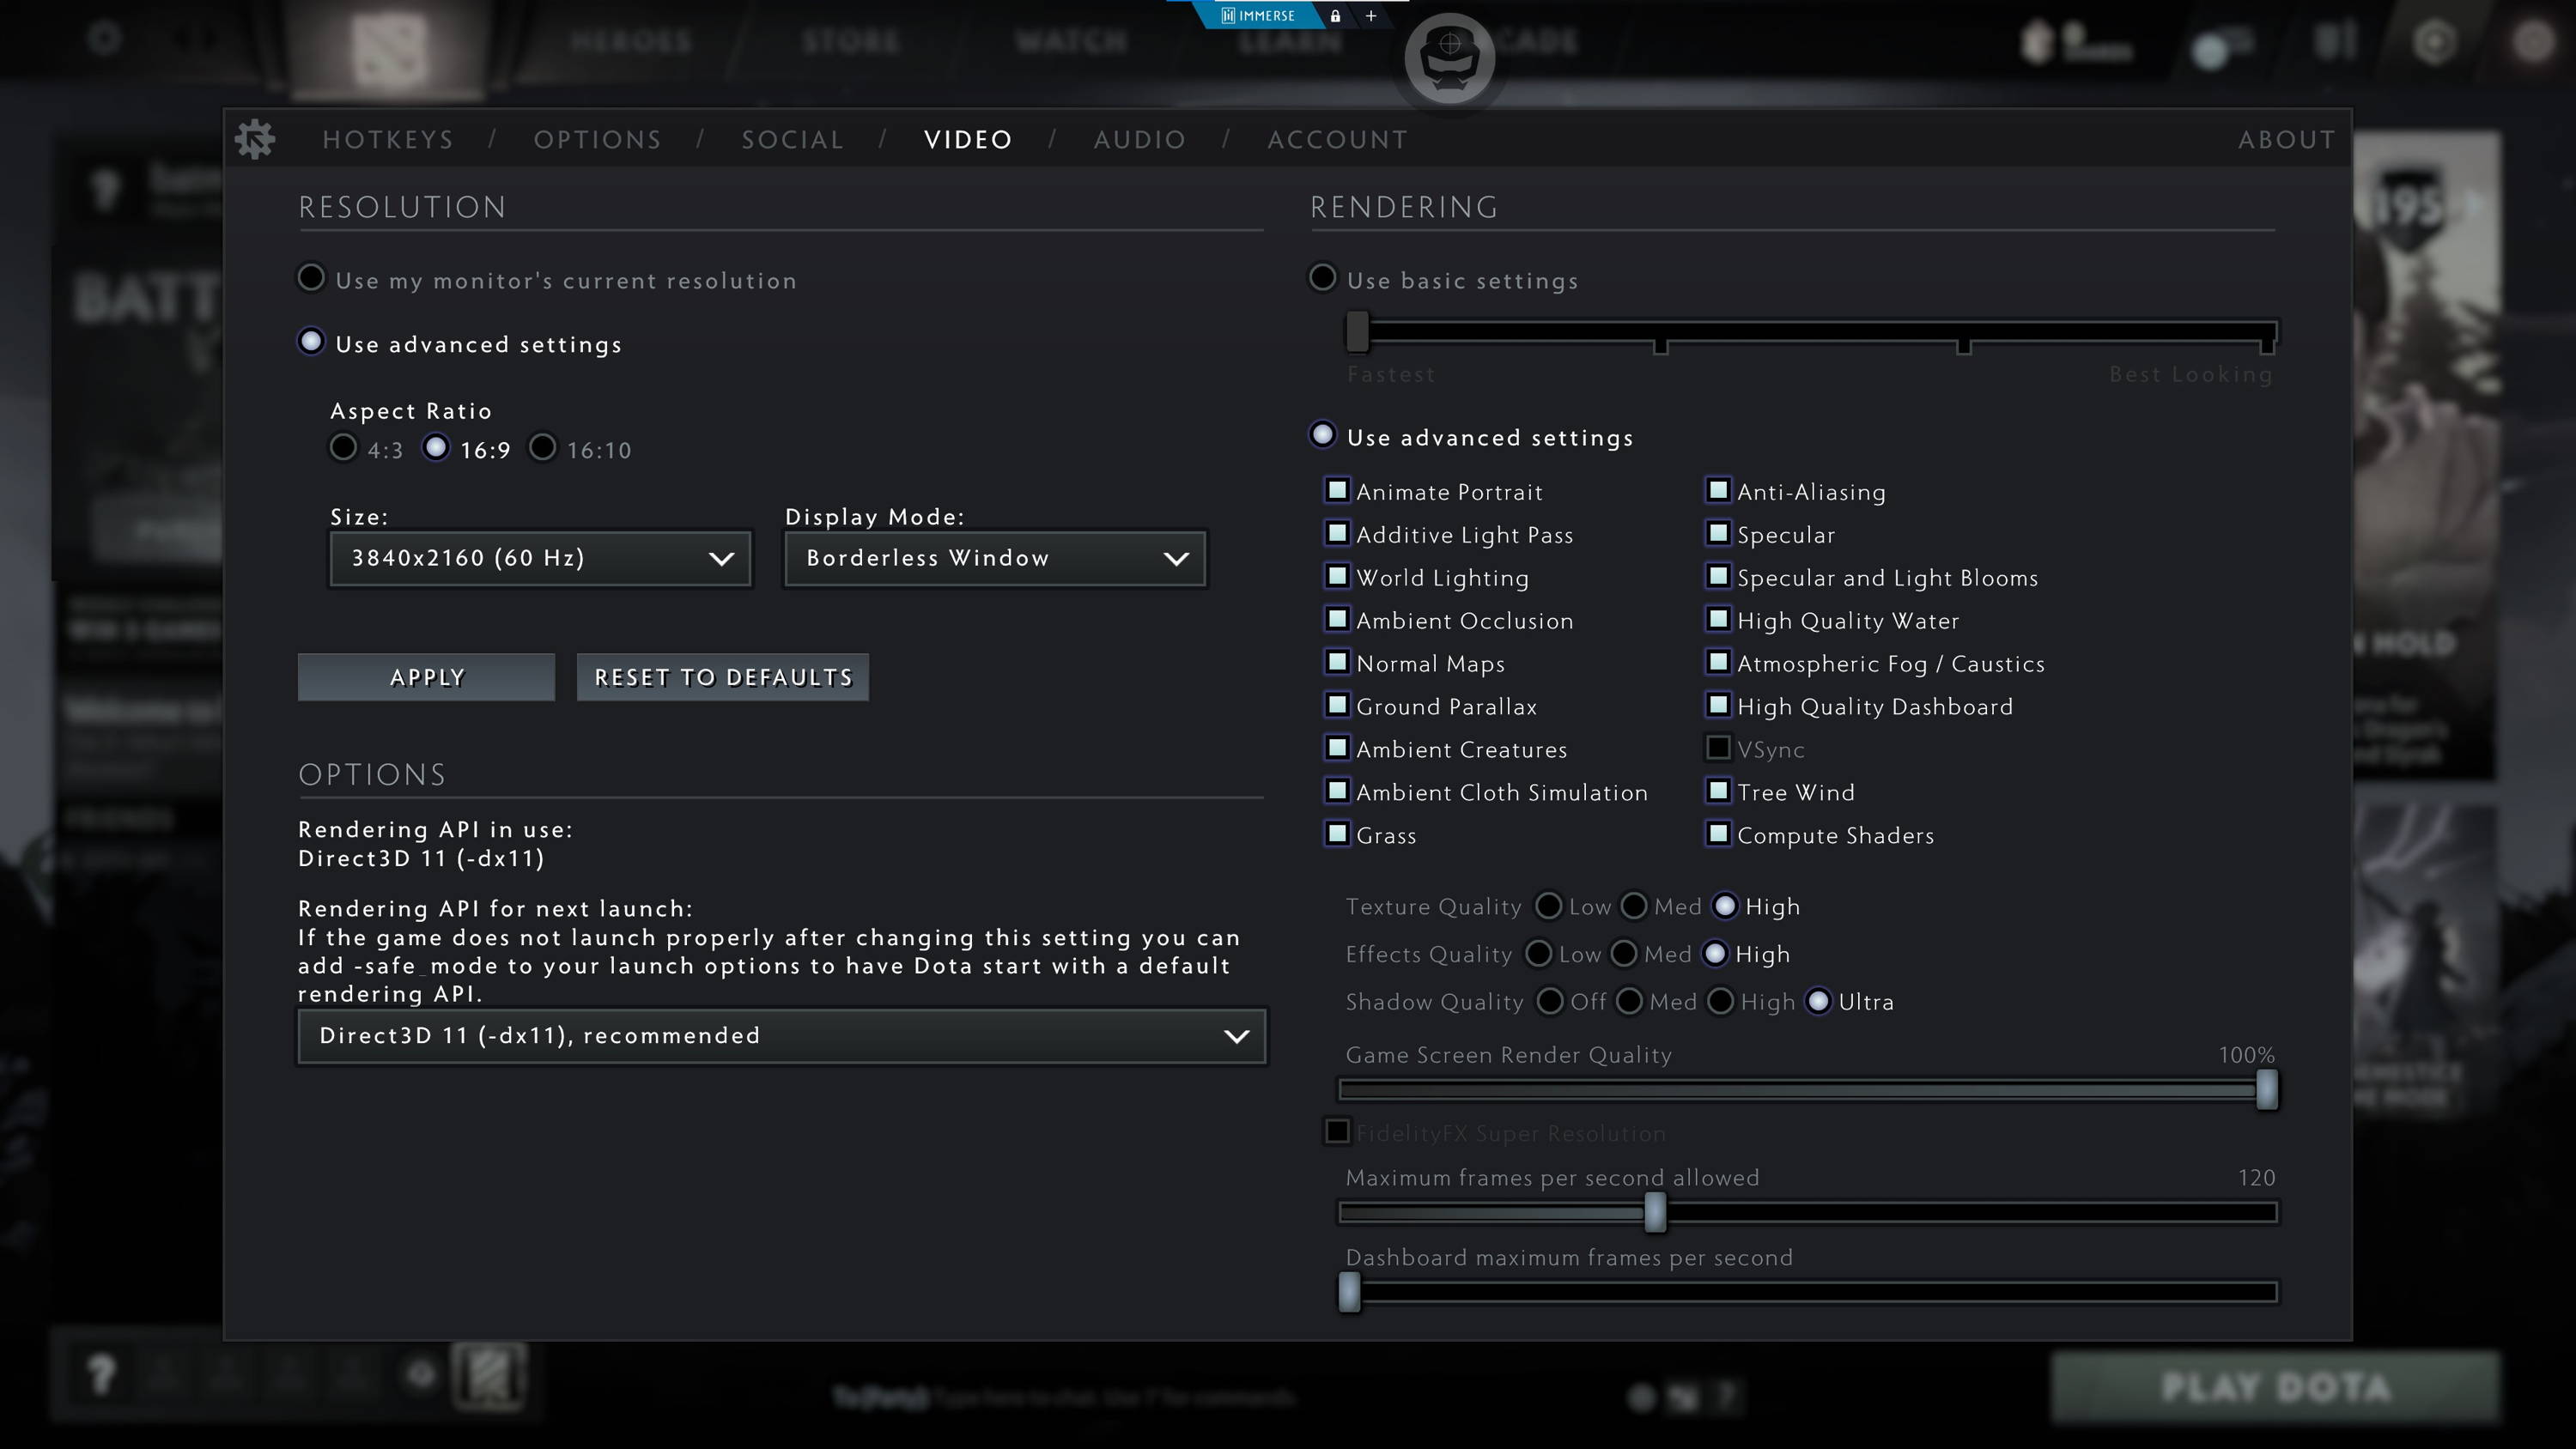Viewport: 2576px width, 1449px height.
Task: Toggle Normal Maps checkbox
Action: [x=1337, y=662]
